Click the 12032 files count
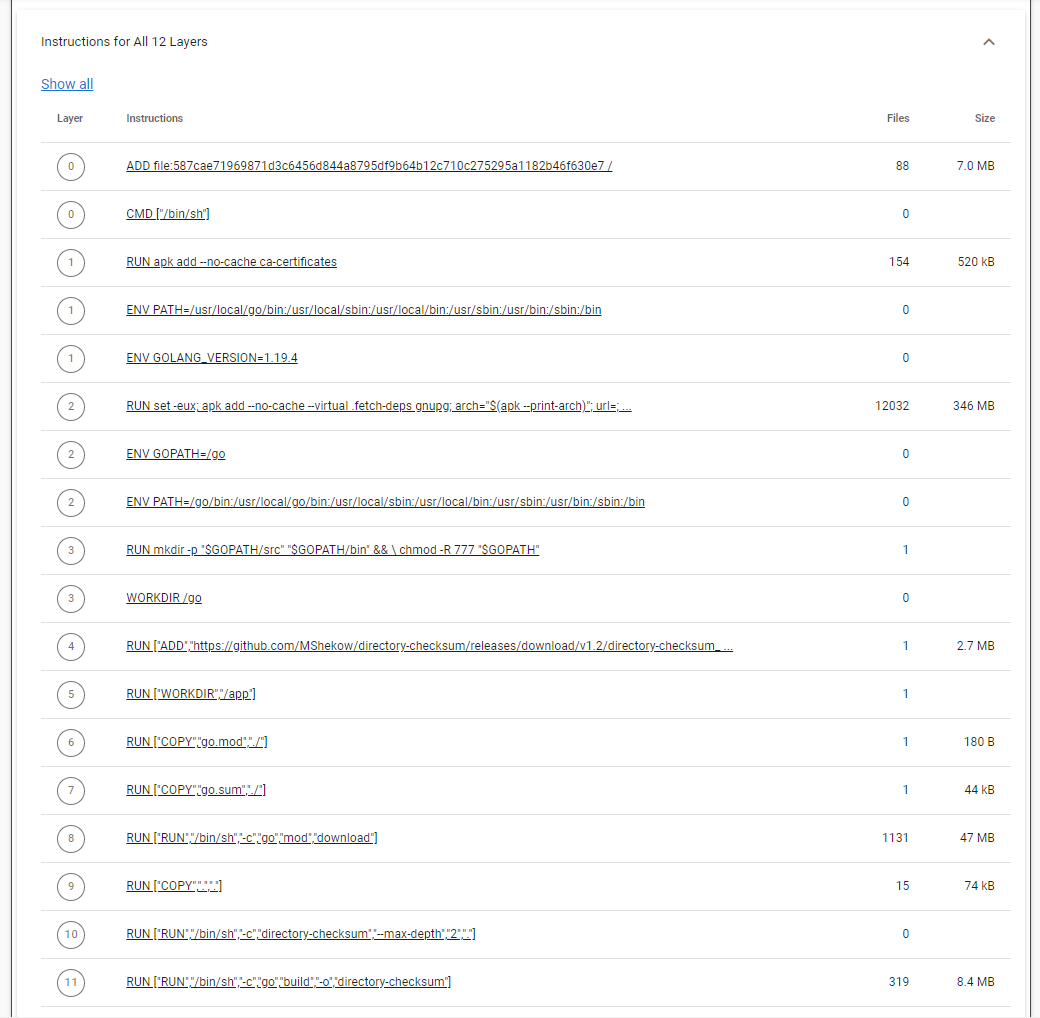The height and width of the screenshot is (1018, 1040). [x=892, y=406]
